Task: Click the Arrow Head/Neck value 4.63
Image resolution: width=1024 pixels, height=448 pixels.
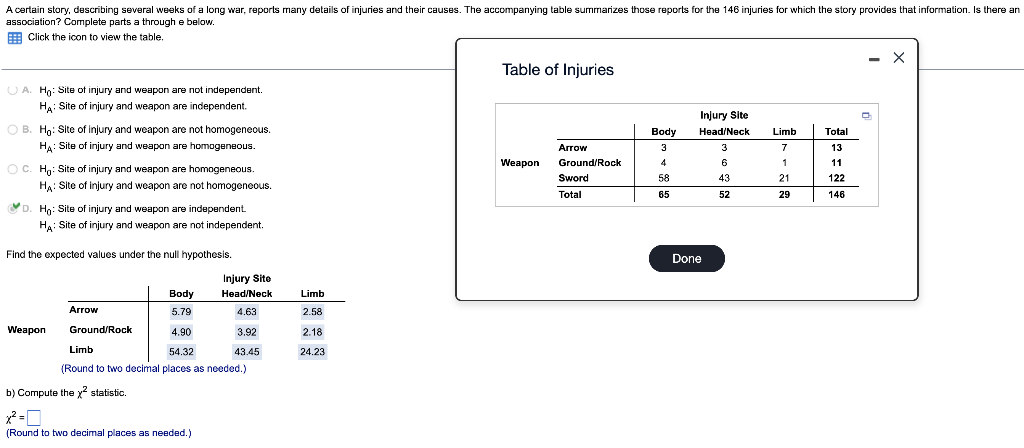Action: tap(247, 312)
